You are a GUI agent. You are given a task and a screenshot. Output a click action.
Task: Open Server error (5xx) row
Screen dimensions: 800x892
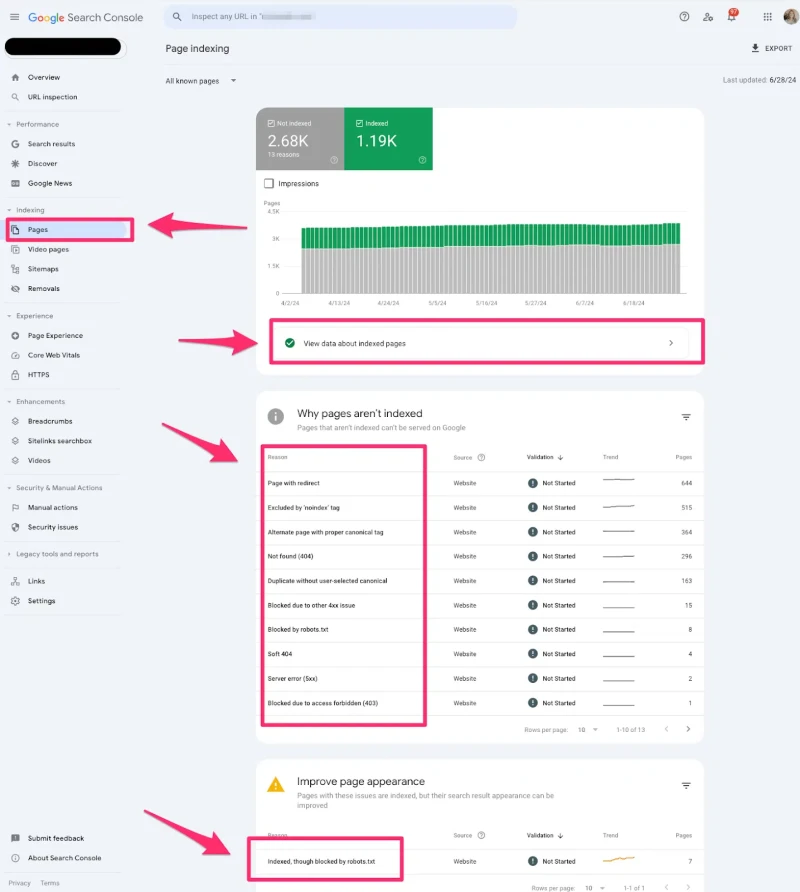[x=480, y=679]
